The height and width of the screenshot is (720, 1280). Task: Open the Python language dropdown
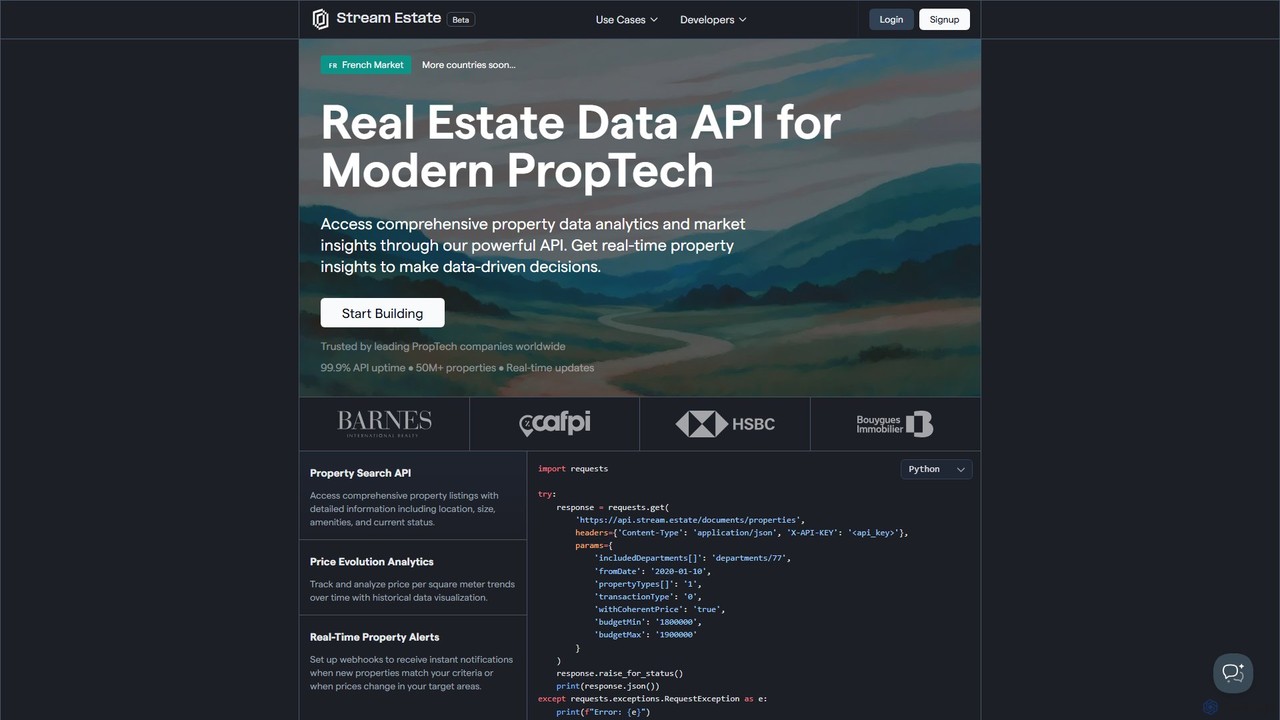tap(936, 469)
